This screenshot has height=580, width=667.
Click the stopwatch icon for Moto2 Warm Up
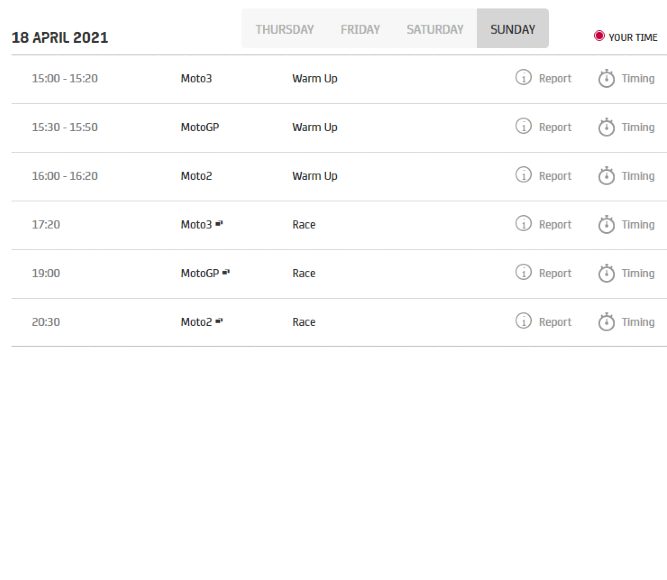point(606,175)
